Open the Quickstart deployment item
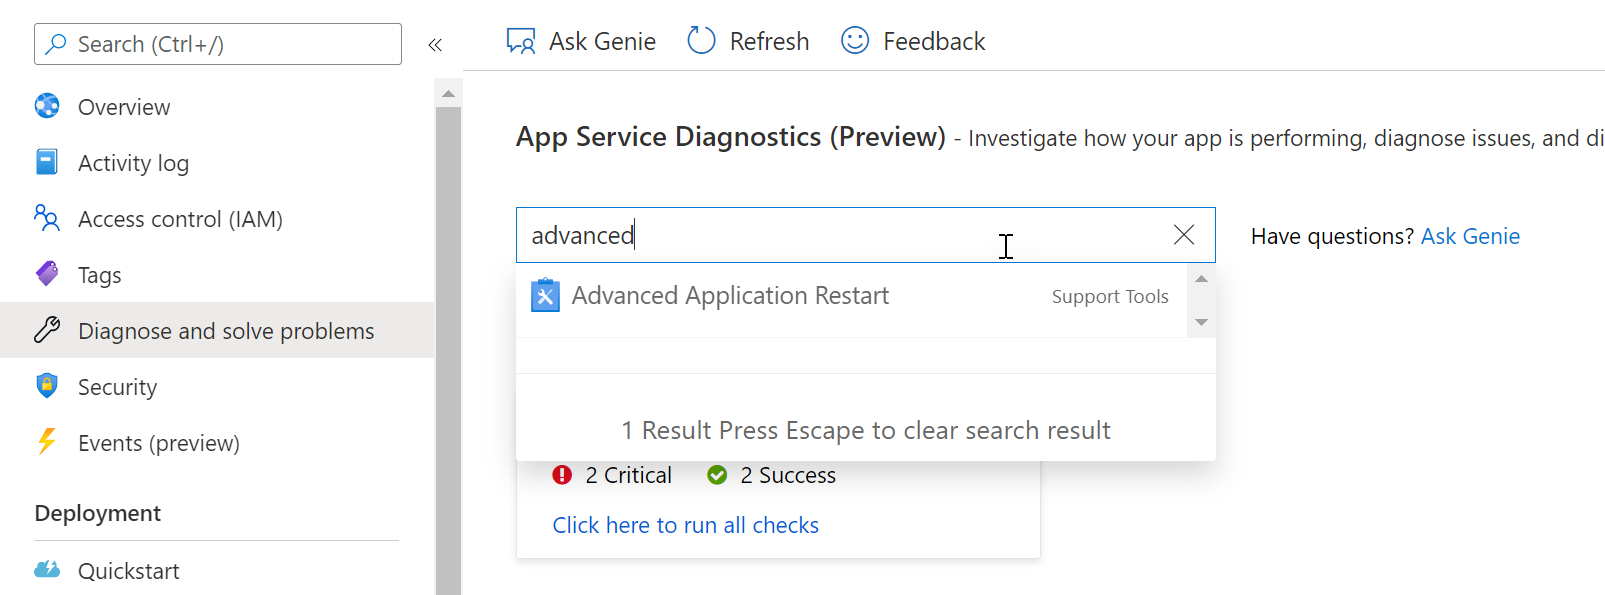1605x595 pixels. click(x=217, y=570)
